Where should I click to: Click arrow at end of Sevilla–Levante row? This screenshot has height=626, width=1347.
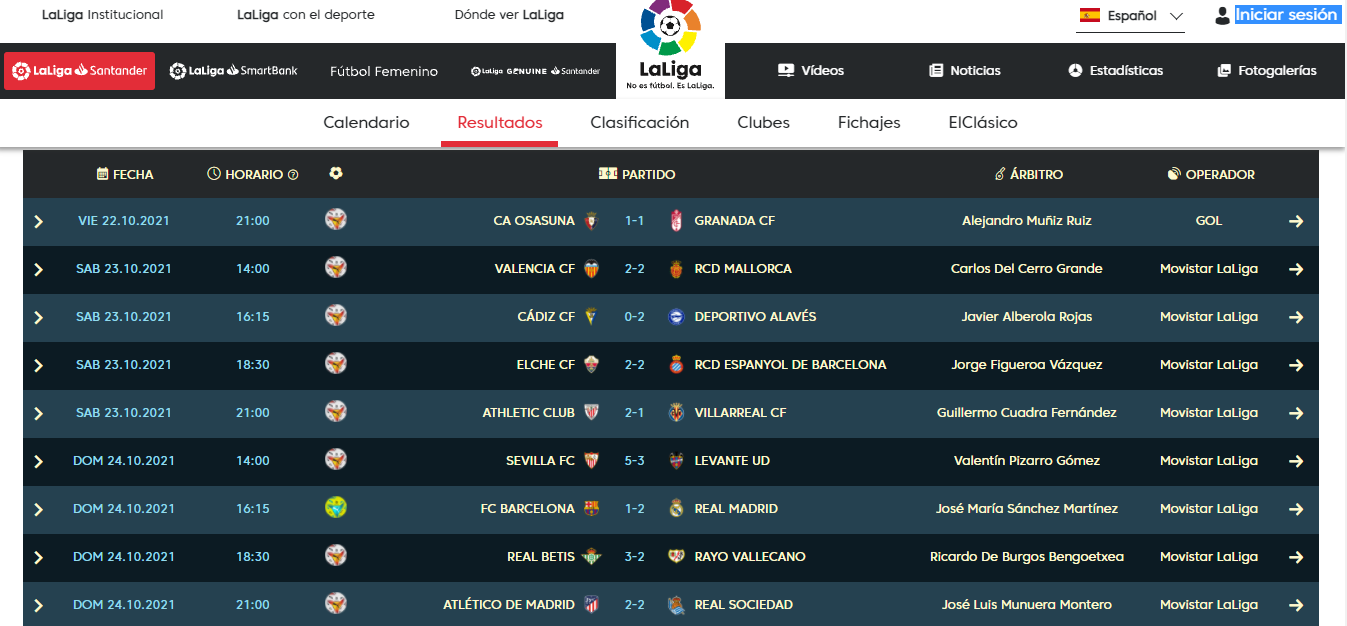coord(1296,461)
